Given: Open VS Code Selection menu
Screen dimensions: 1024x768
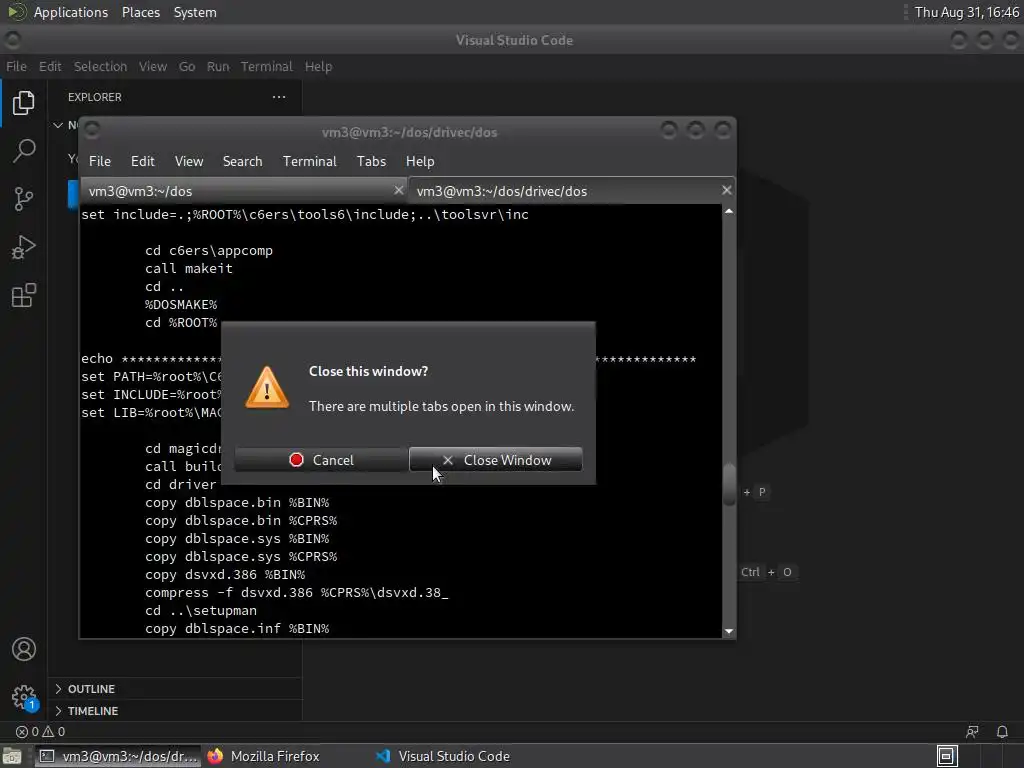Looking at the screenshot, I should pyautogui.click(x=100, y=67).
